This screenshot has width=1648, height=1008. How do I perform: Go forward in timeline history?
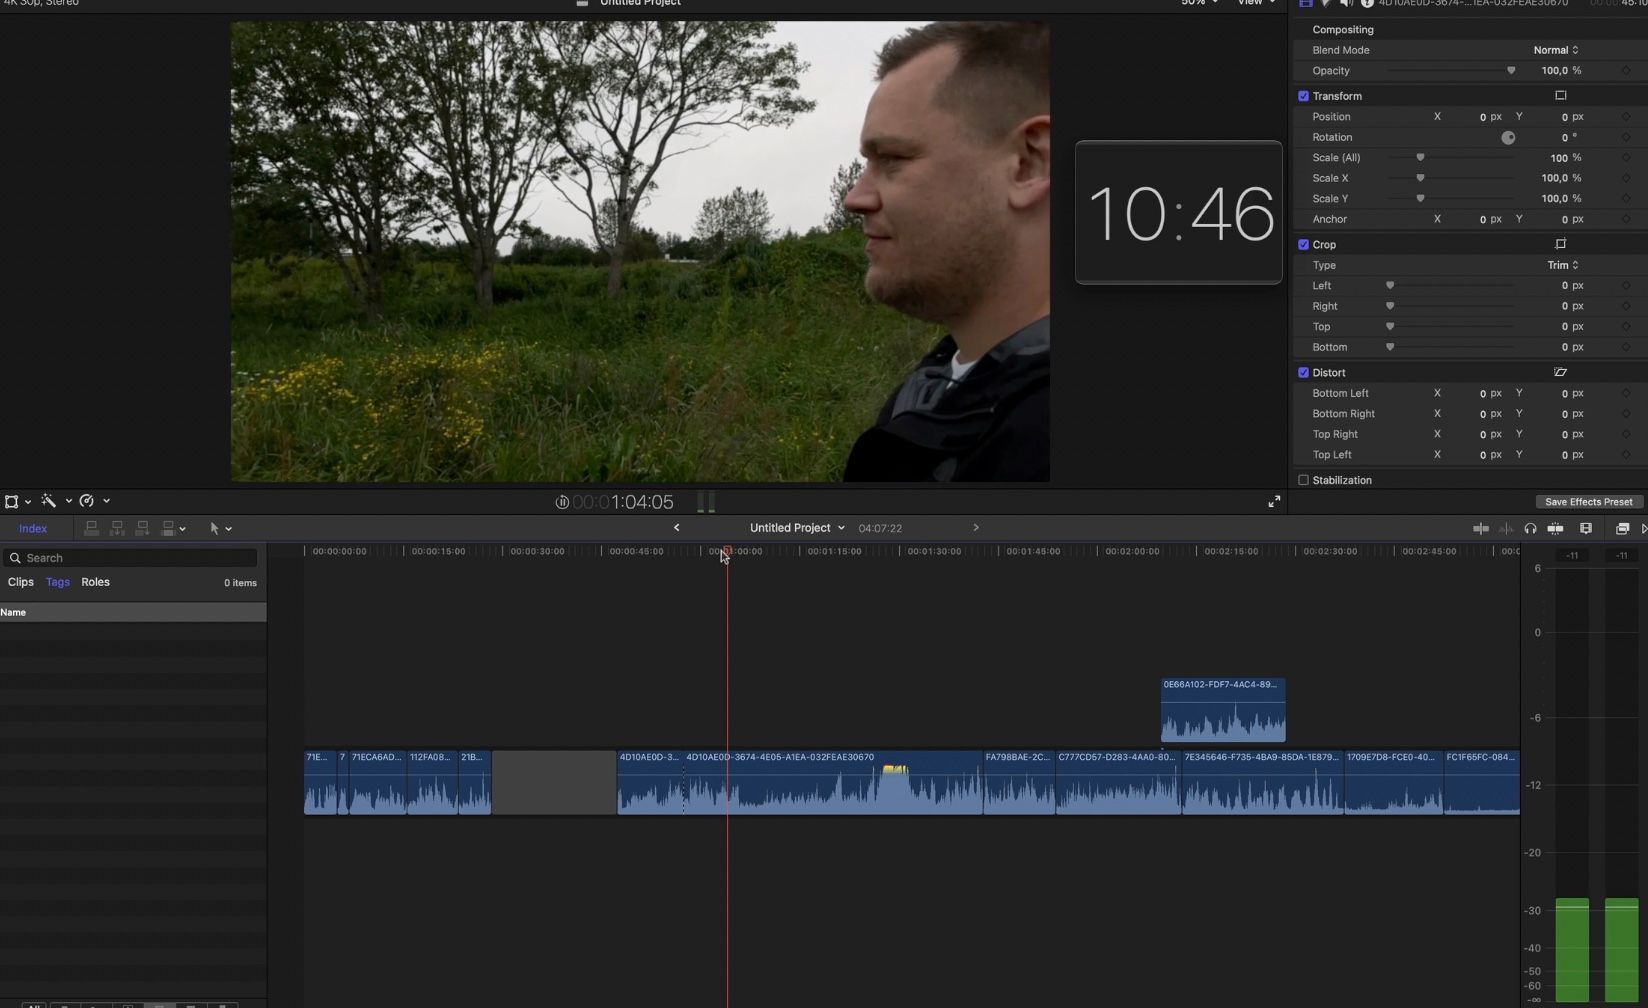click(x=976, y=528)
